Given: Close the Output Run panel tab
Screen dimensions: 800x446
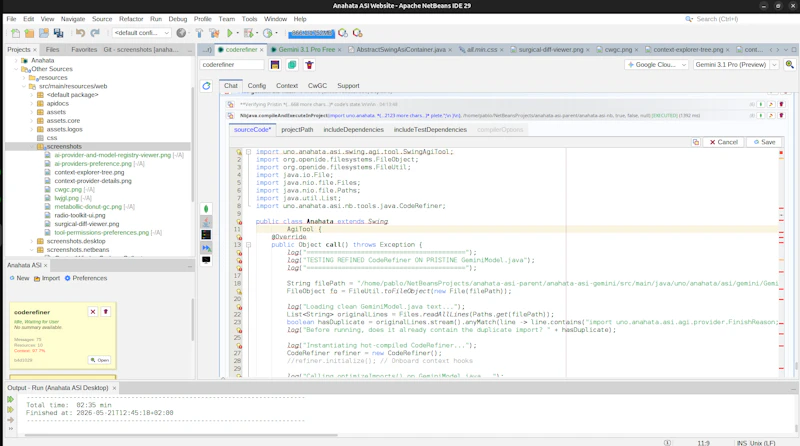Looking at the screenshot, I should 114,388.
